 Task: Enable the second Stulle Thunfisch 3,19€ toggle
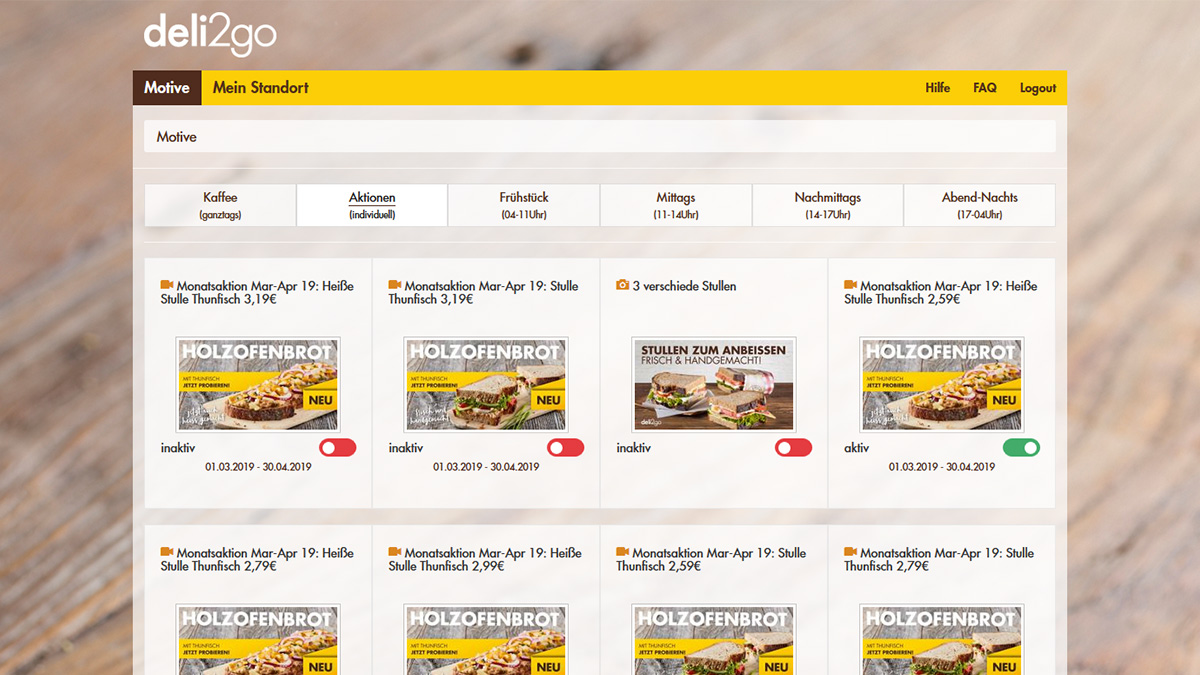(565, 447)
